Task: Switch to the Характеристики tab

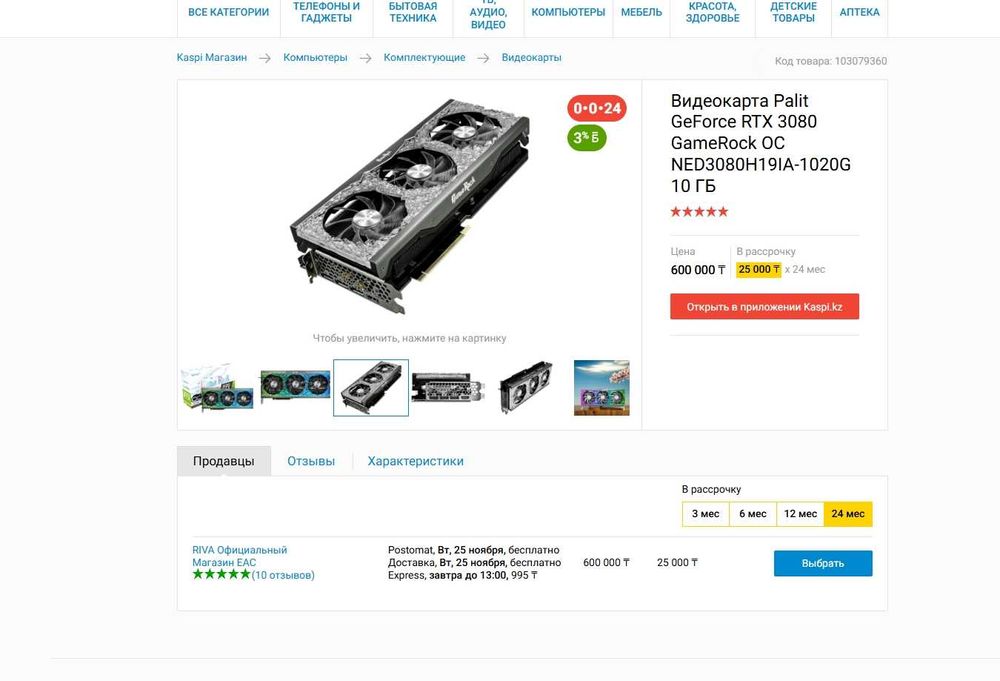Action: pos(415,461)
